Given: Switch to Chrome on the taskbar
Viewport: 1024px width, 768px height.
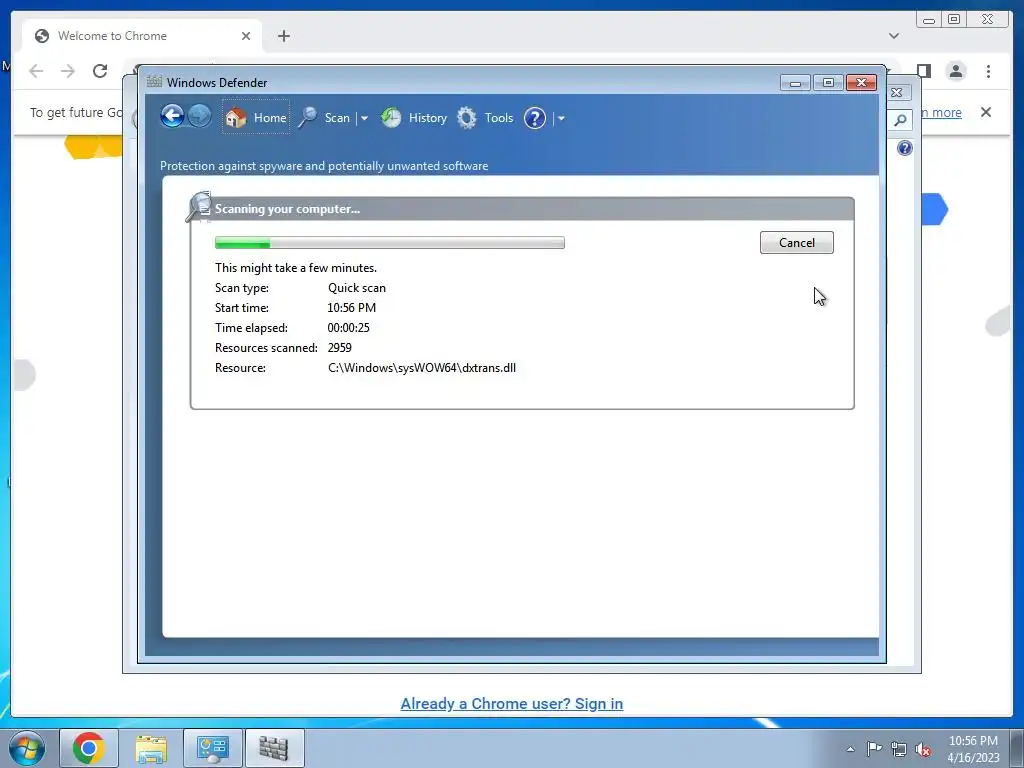Looking at the screenshot, I should [x=89, y=748].
